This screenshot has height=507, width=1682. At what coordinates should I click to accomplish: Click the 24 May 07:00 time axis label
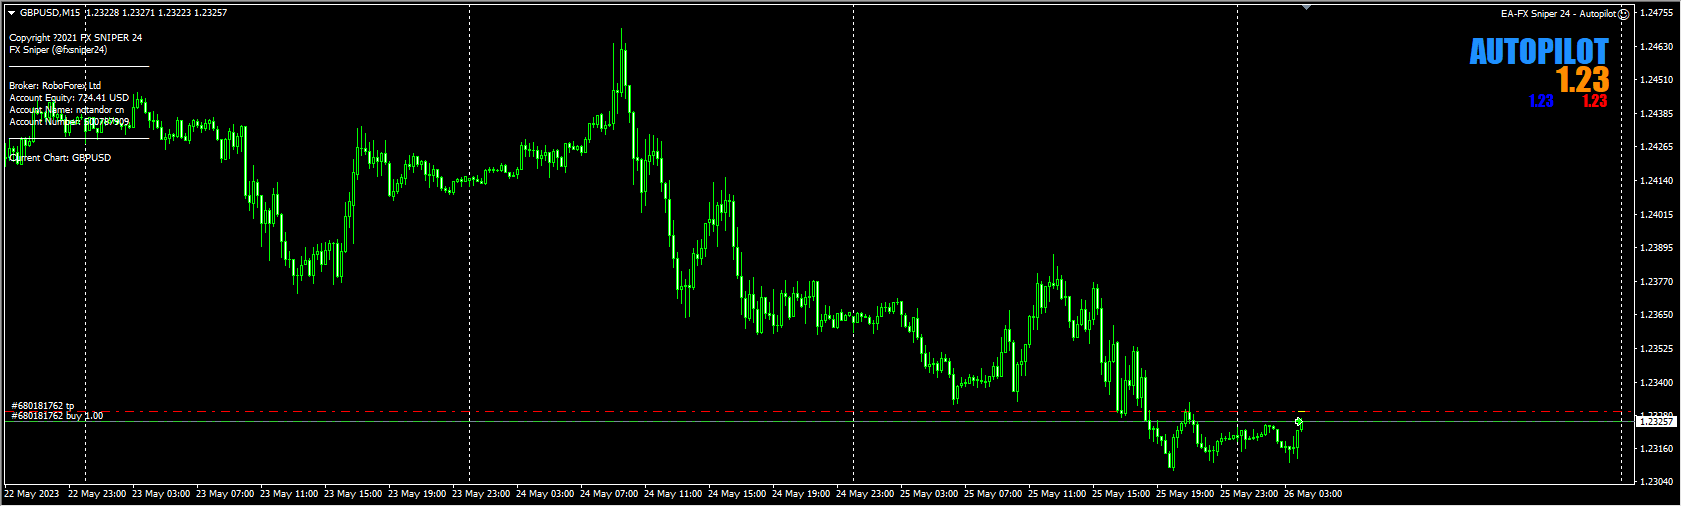609,494
